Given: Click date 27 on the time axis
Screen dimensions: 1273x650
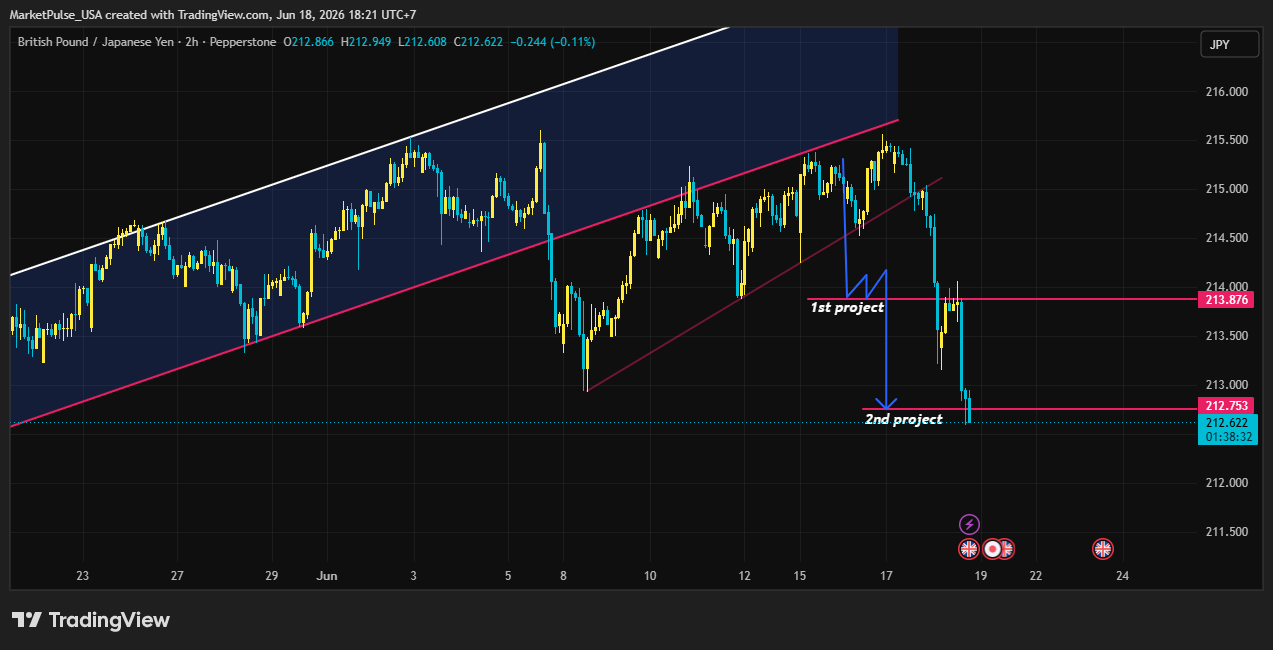Looking at the screenshot, I should (177, 576).
